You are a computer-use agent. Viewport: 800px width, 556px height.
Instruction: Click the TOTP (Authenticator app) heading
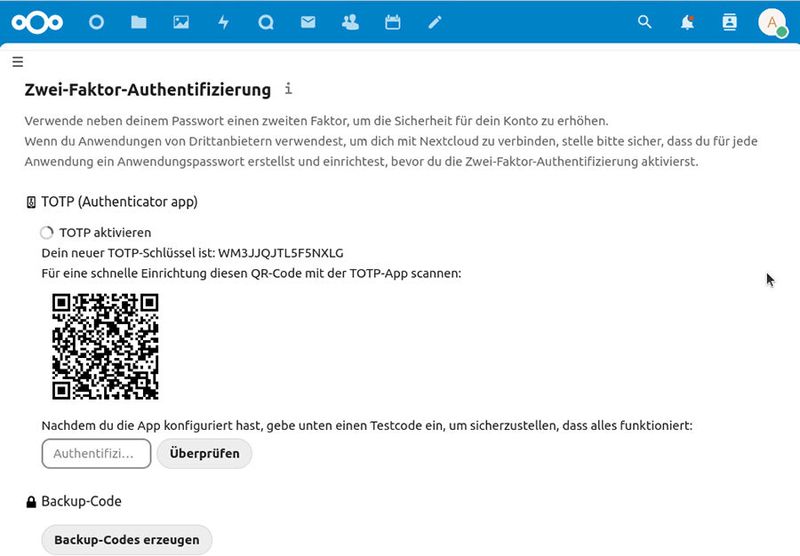tap(119, 202)
